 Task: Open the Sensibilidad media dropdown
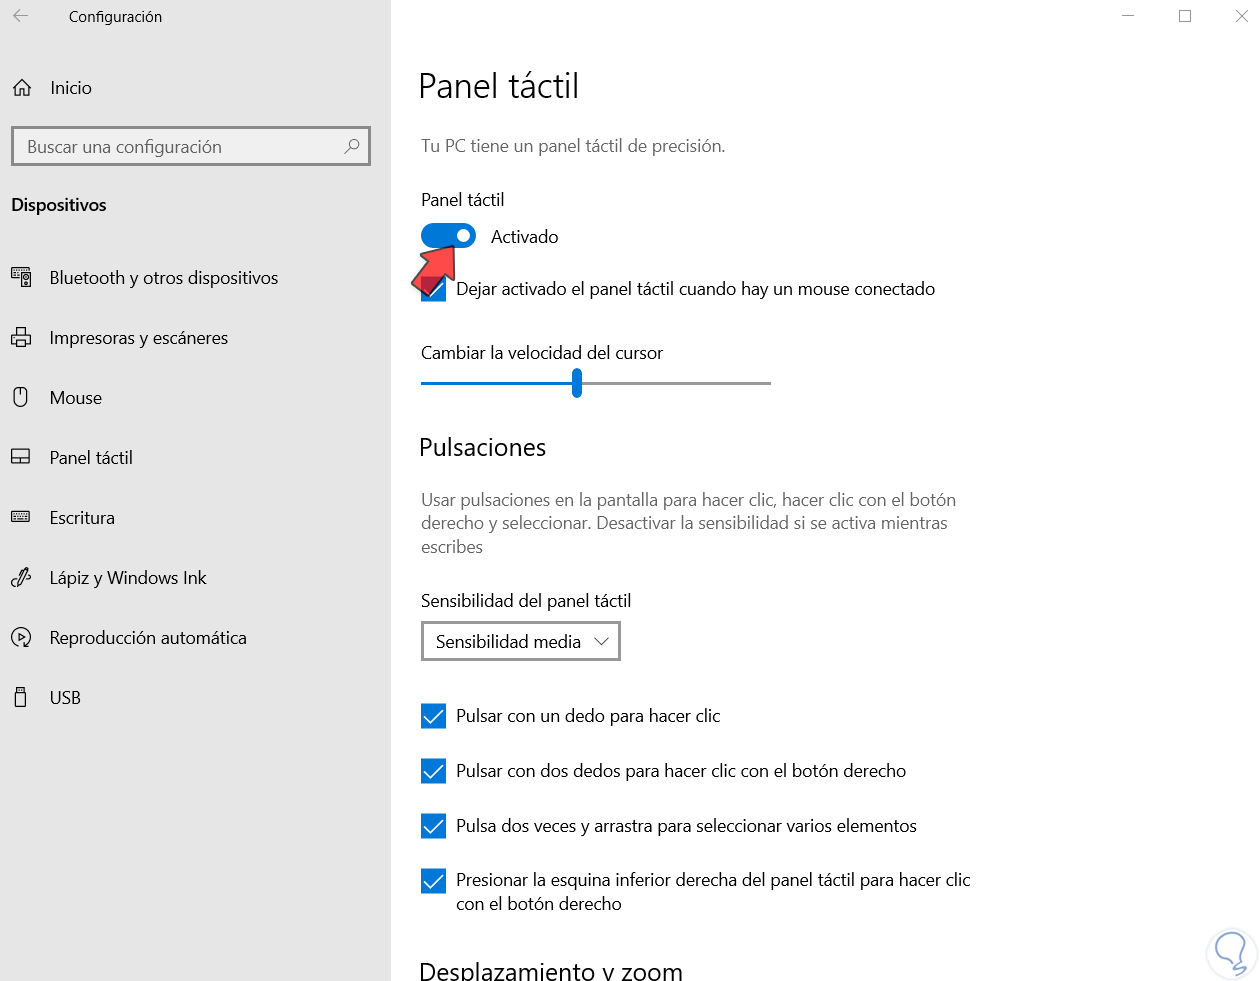pyautogui.click(x=520, y=641)
